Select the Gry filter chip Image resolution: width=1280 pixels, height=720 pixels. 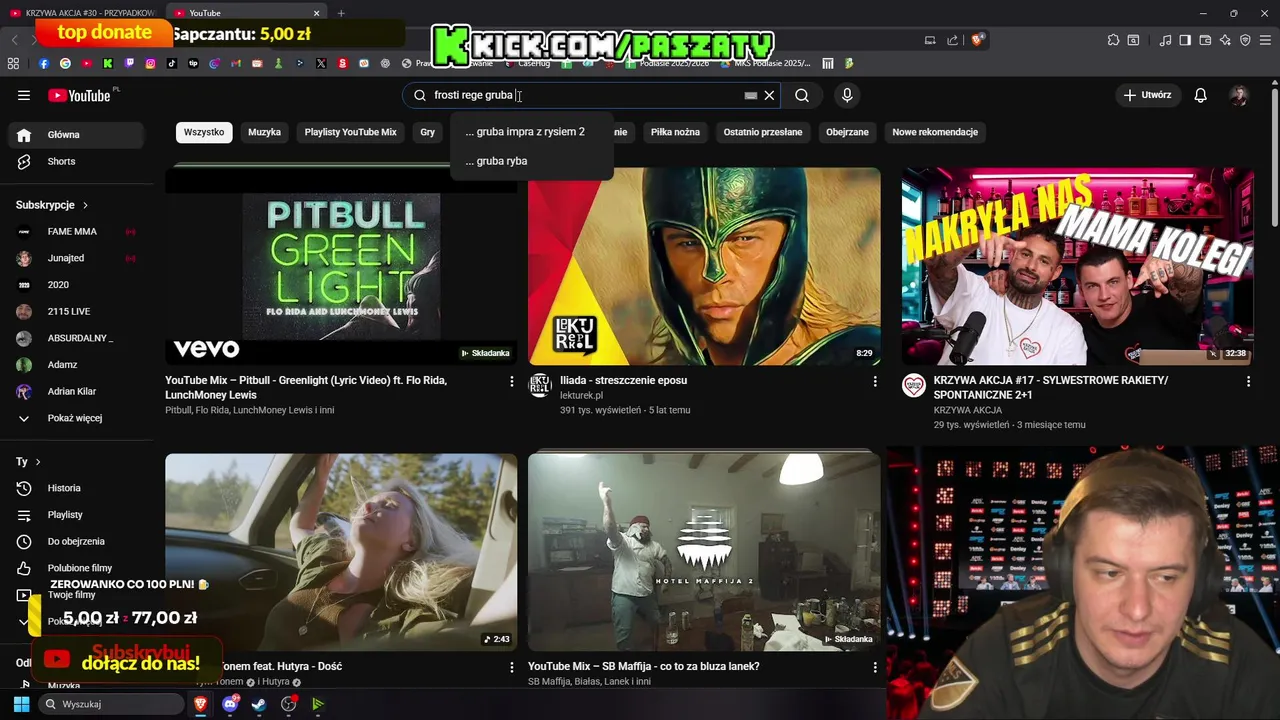(x=428, y=132)
